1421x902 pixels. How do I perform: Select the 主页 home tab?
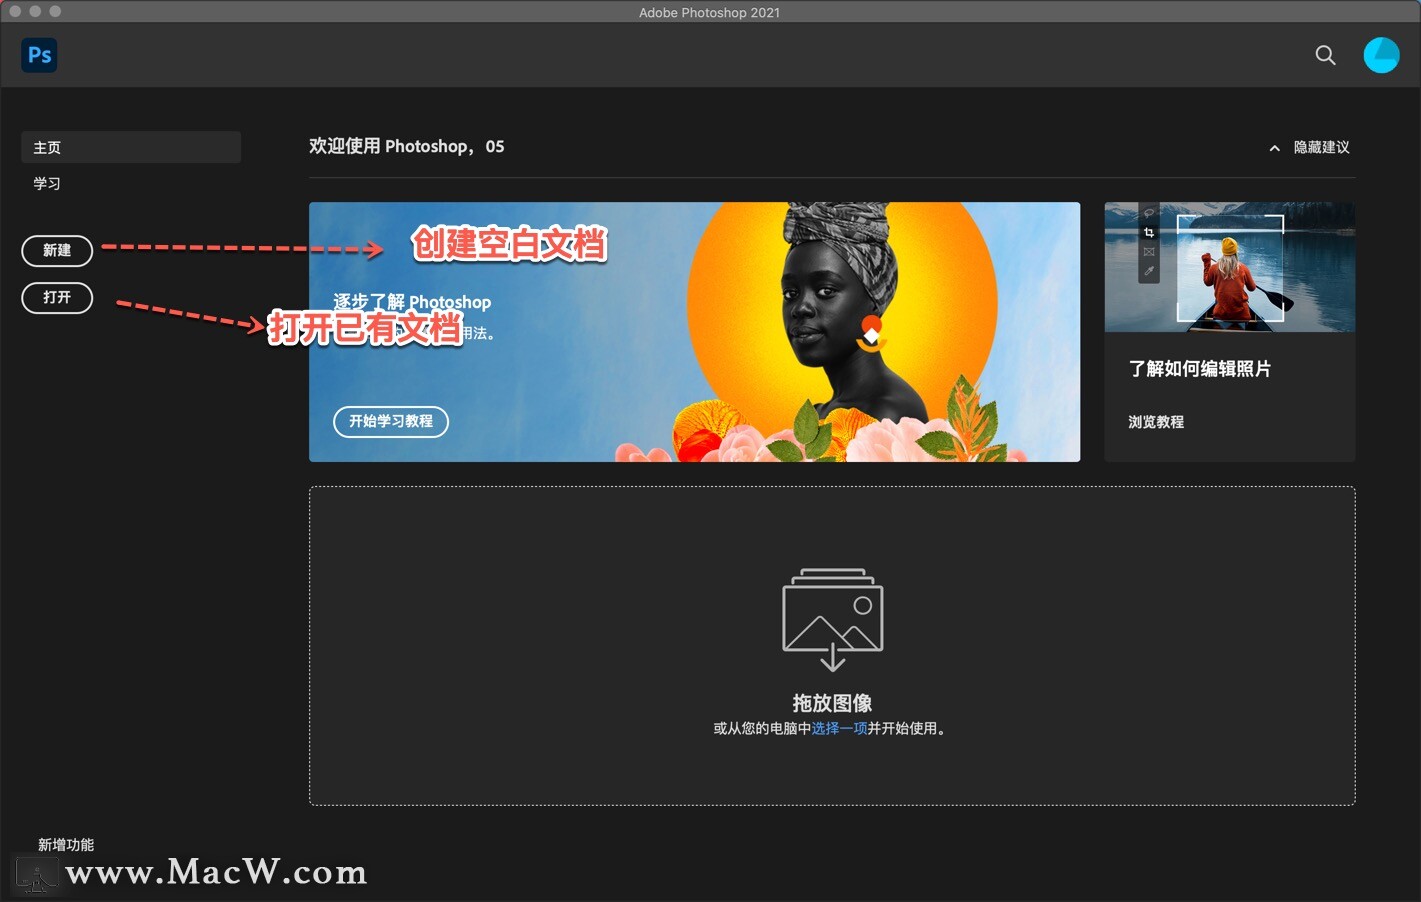coord(131,147)
